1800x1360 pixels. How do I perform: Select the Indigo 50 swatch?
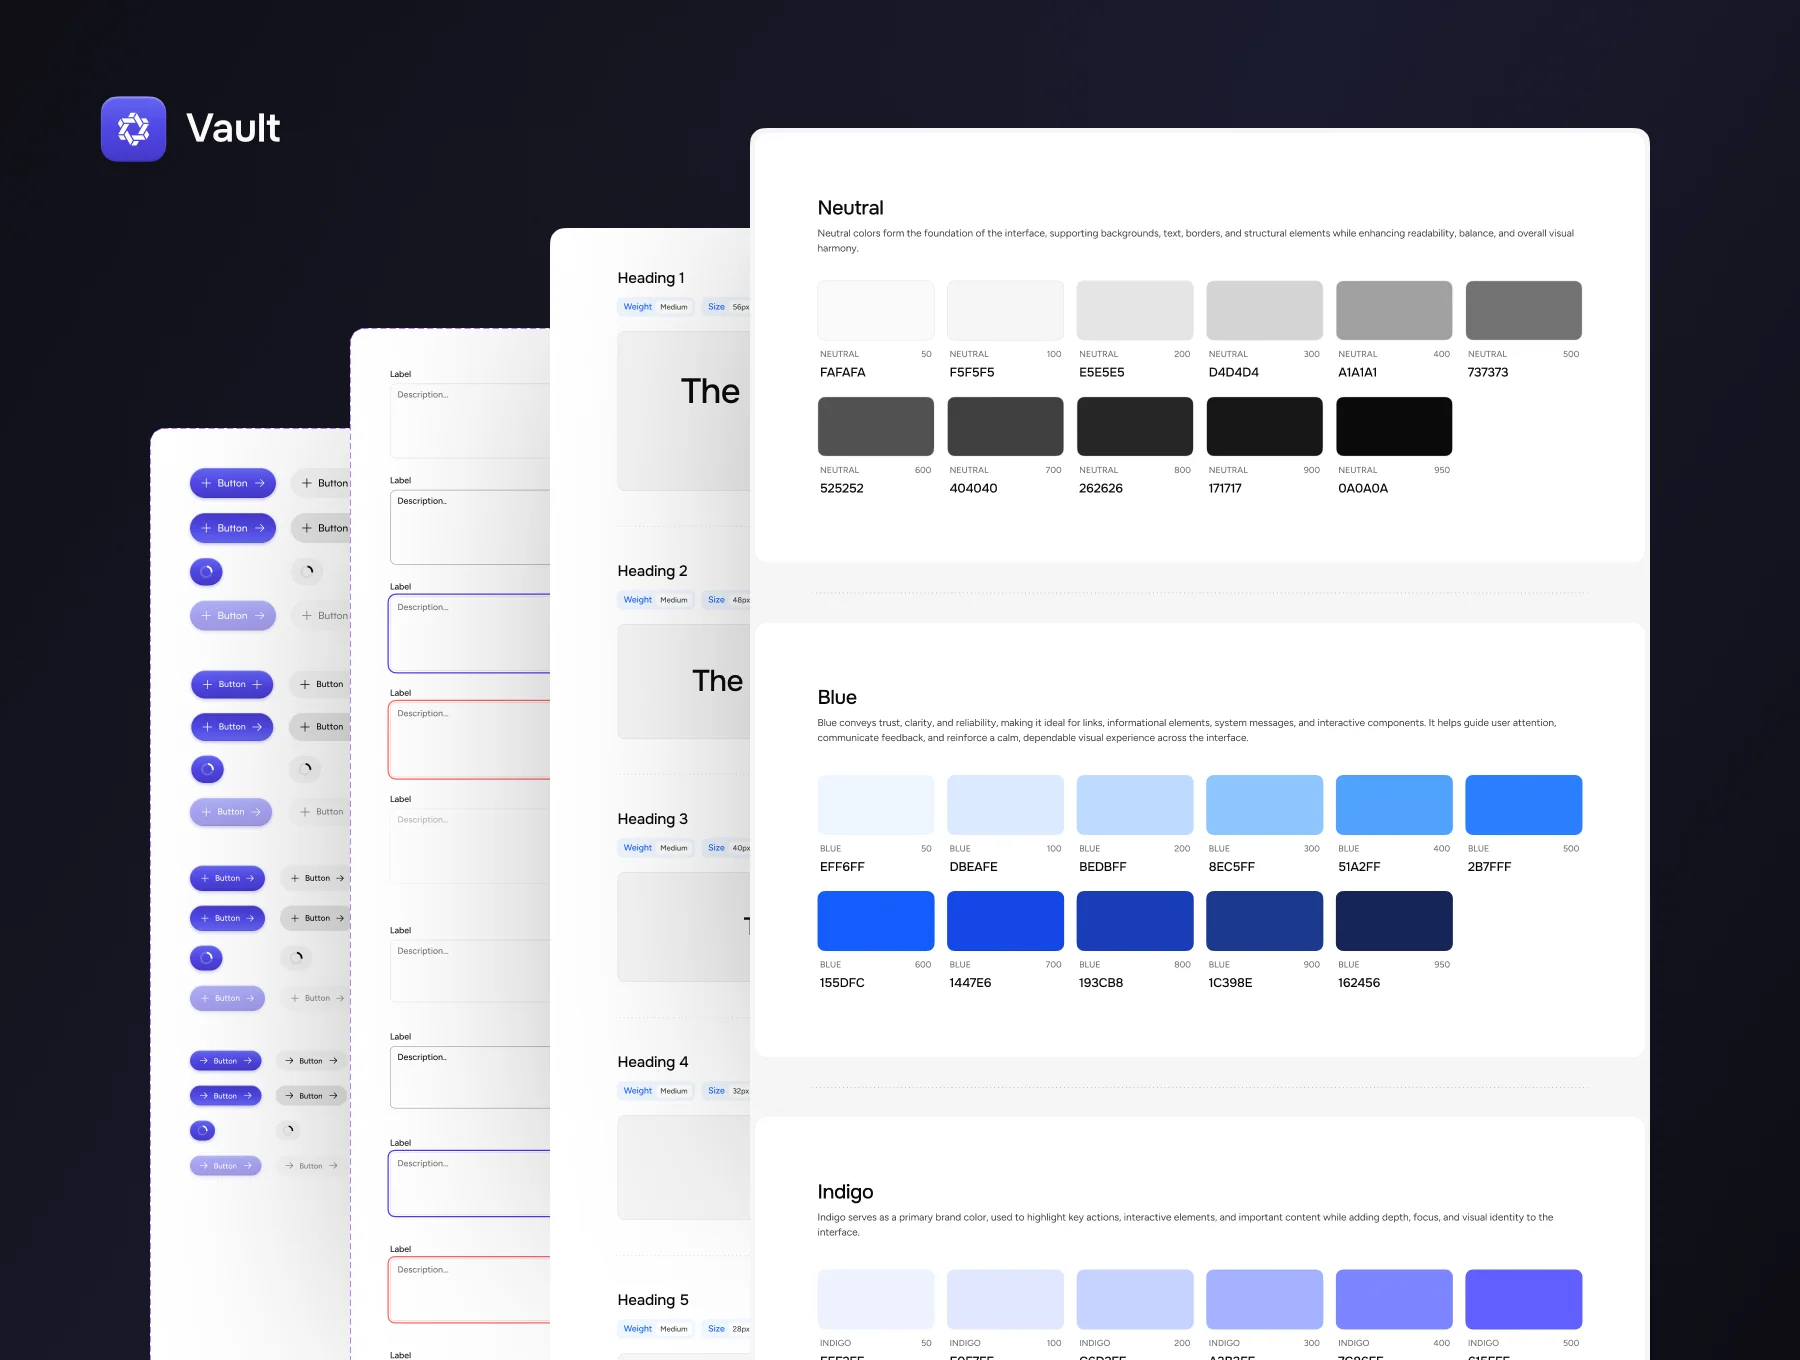876,1299
